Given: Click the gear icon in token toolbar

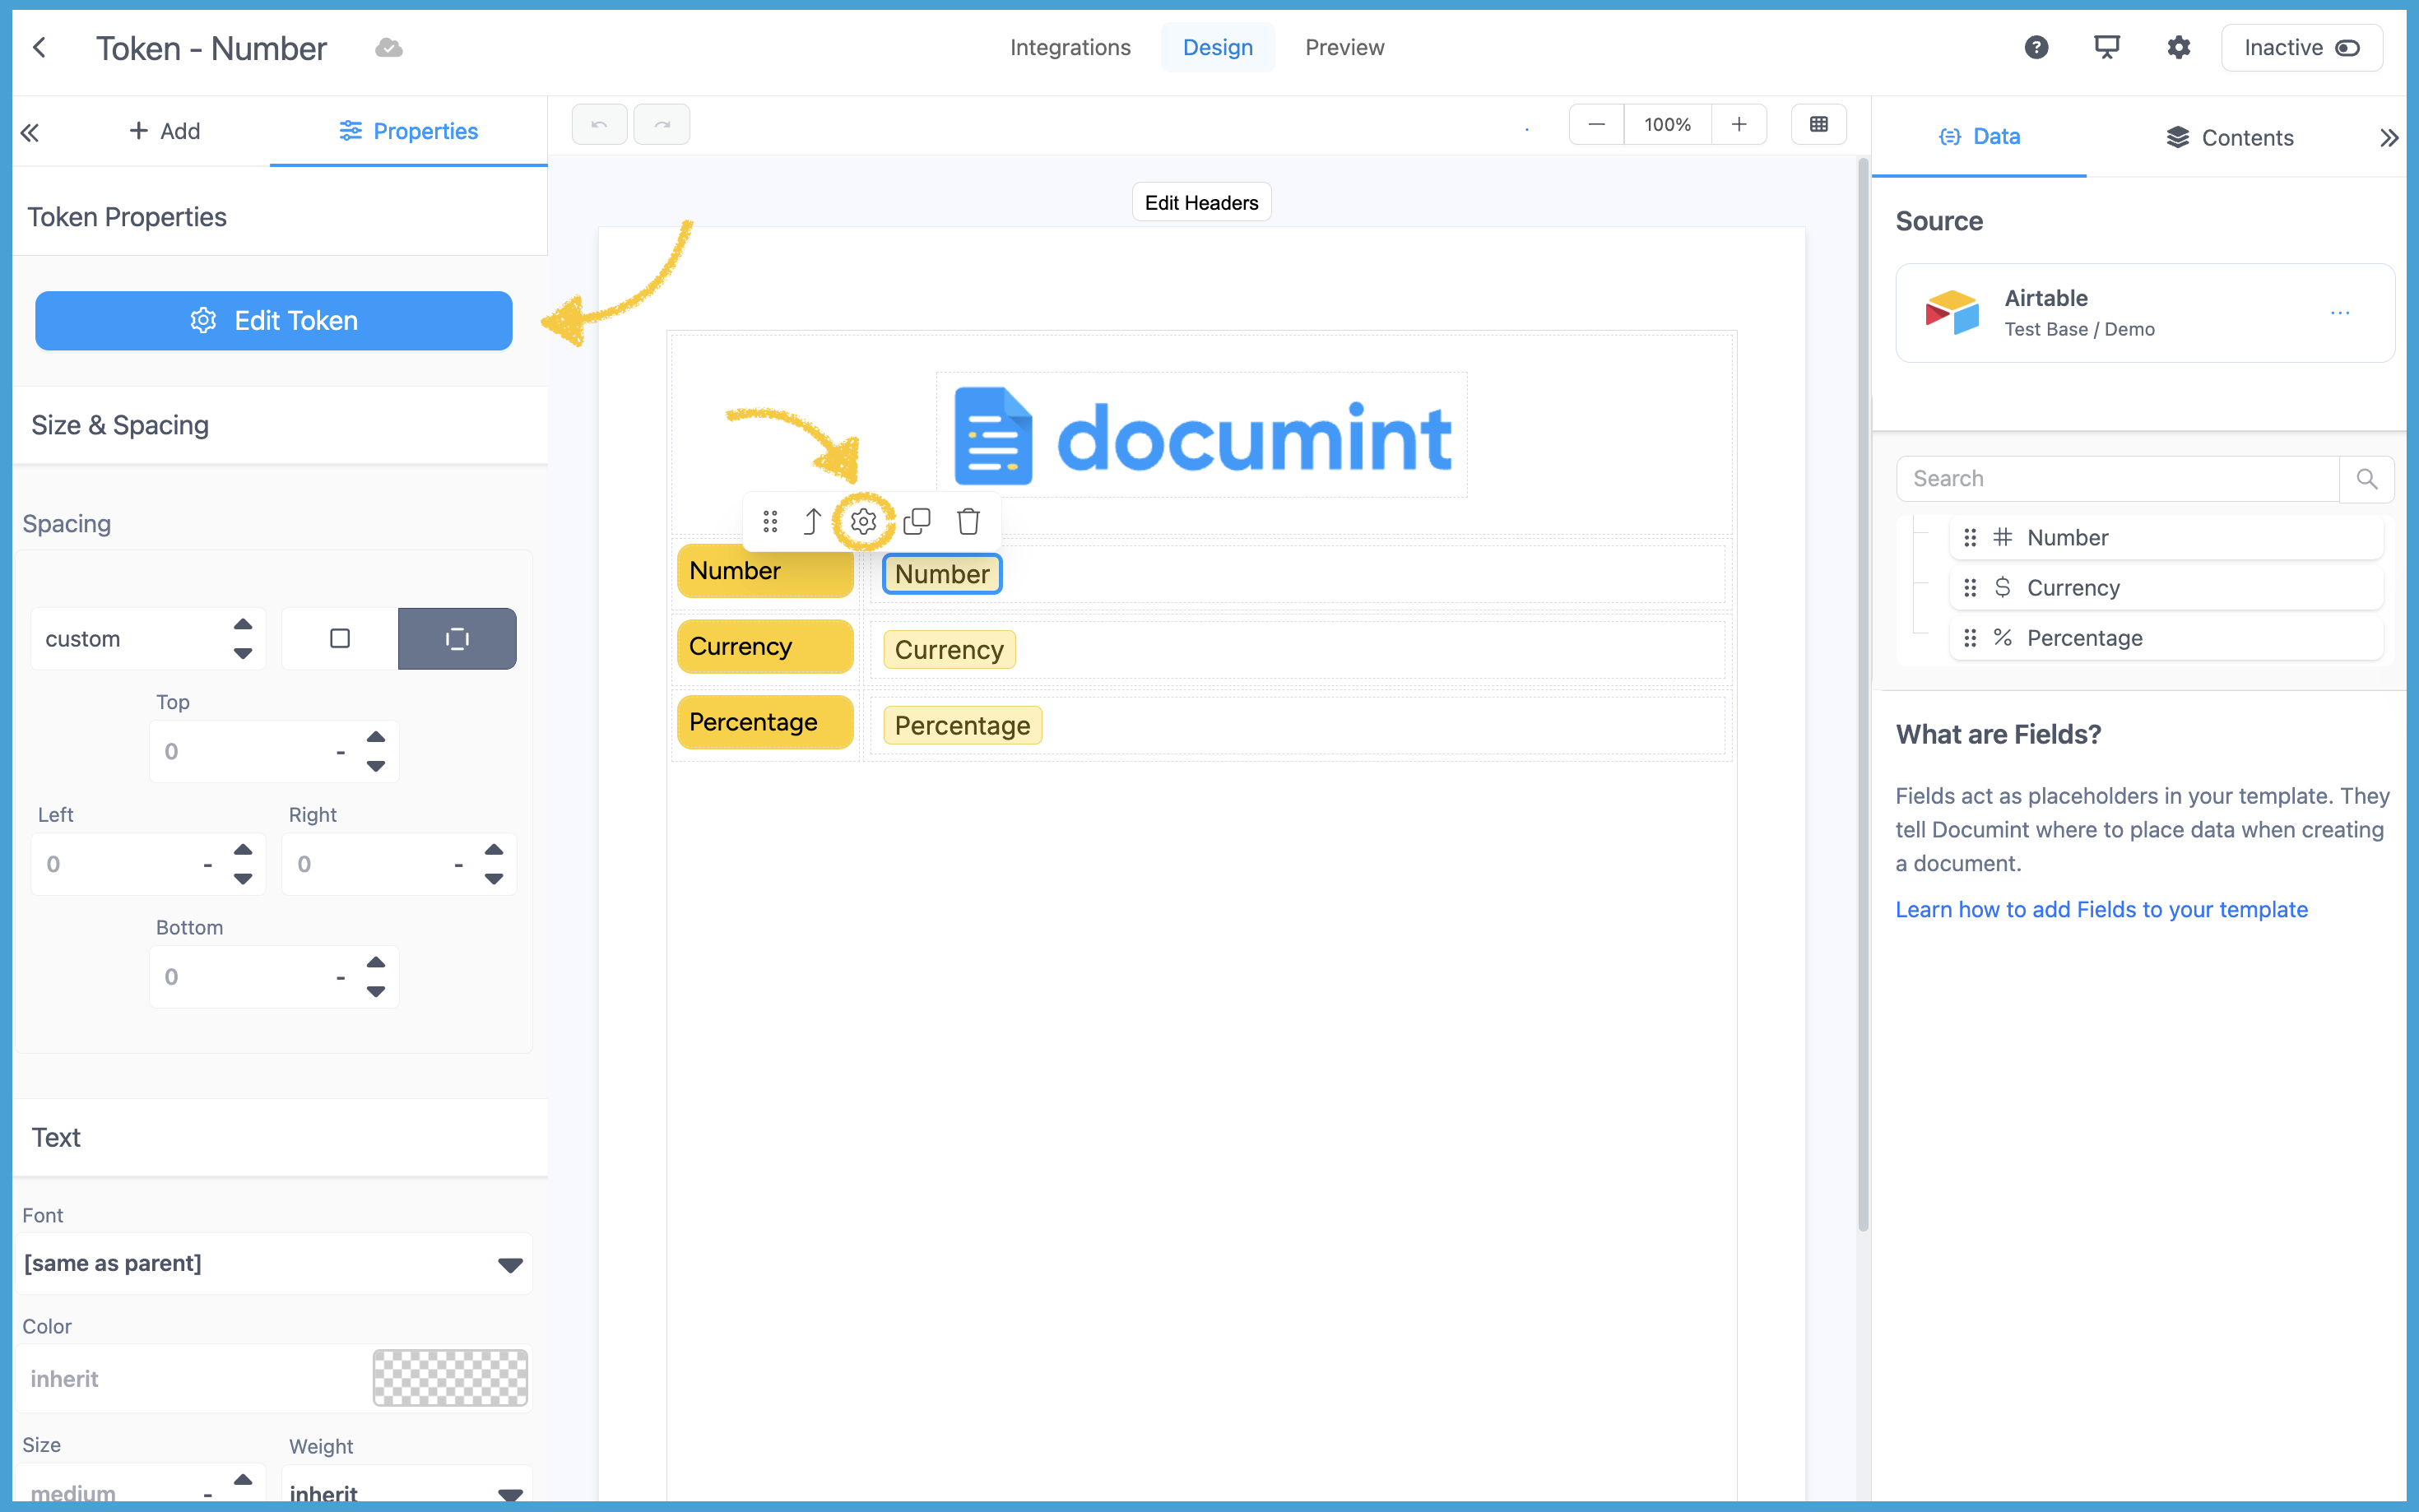Looking at the screenshot, I should click(x=863, y=521).
